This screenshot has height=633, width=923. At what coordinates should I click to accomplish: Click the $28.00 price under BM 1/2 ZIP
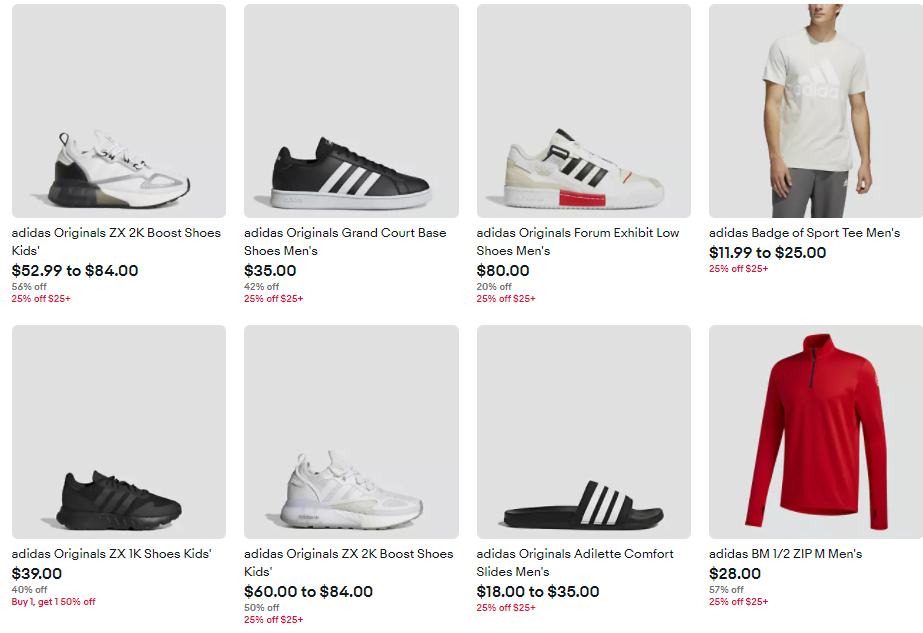point(735,574)
